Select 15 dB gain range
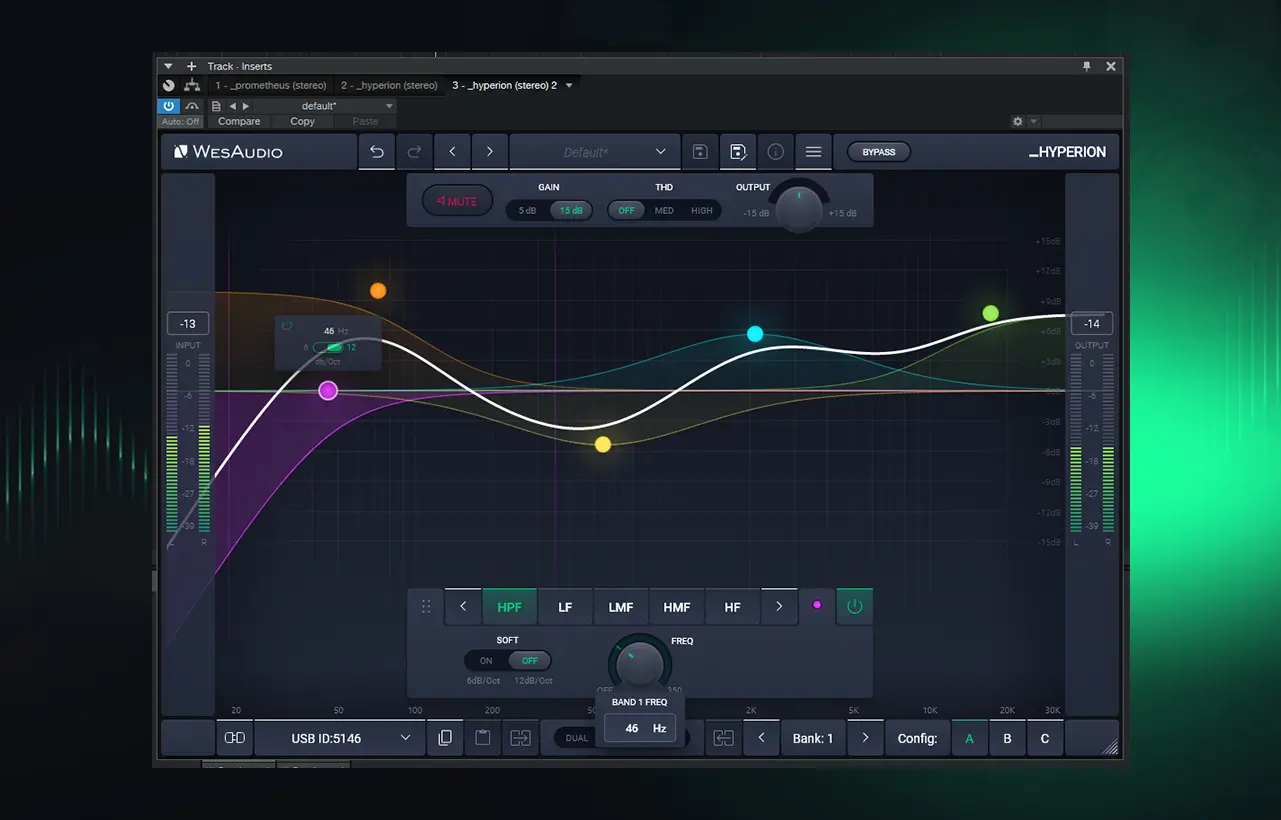 pos(571,211)
